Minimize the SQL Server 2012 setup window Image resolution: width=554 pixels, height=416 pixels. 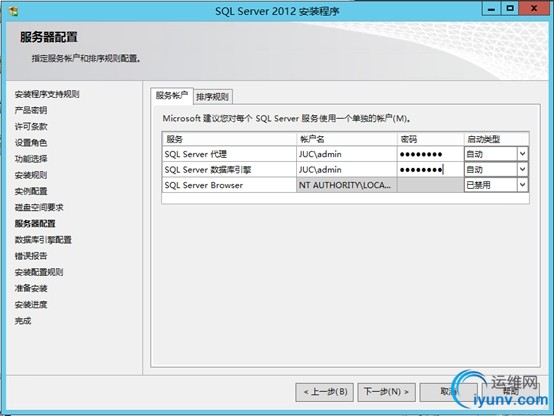(x=491, y=9)
